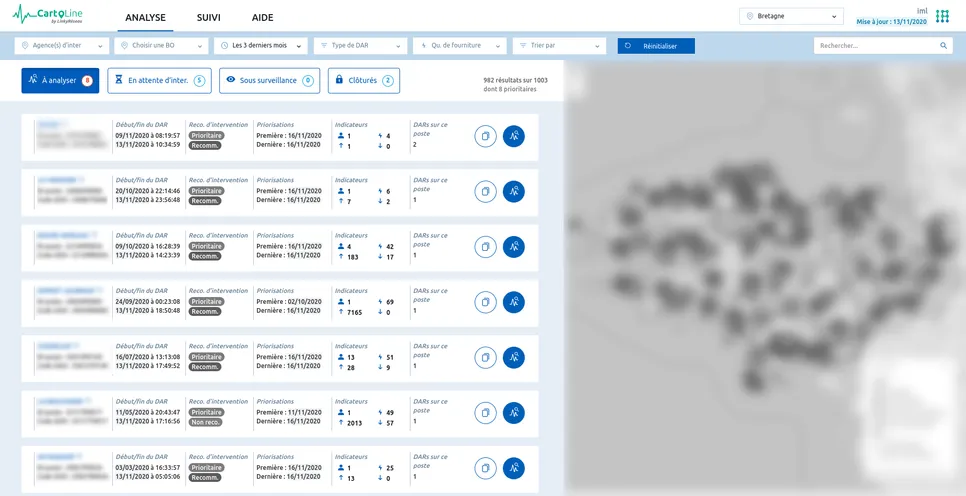The image size is (966, 496).
Task: Toggle the Sous surveillance filter
Action: (x=269, y=81)
